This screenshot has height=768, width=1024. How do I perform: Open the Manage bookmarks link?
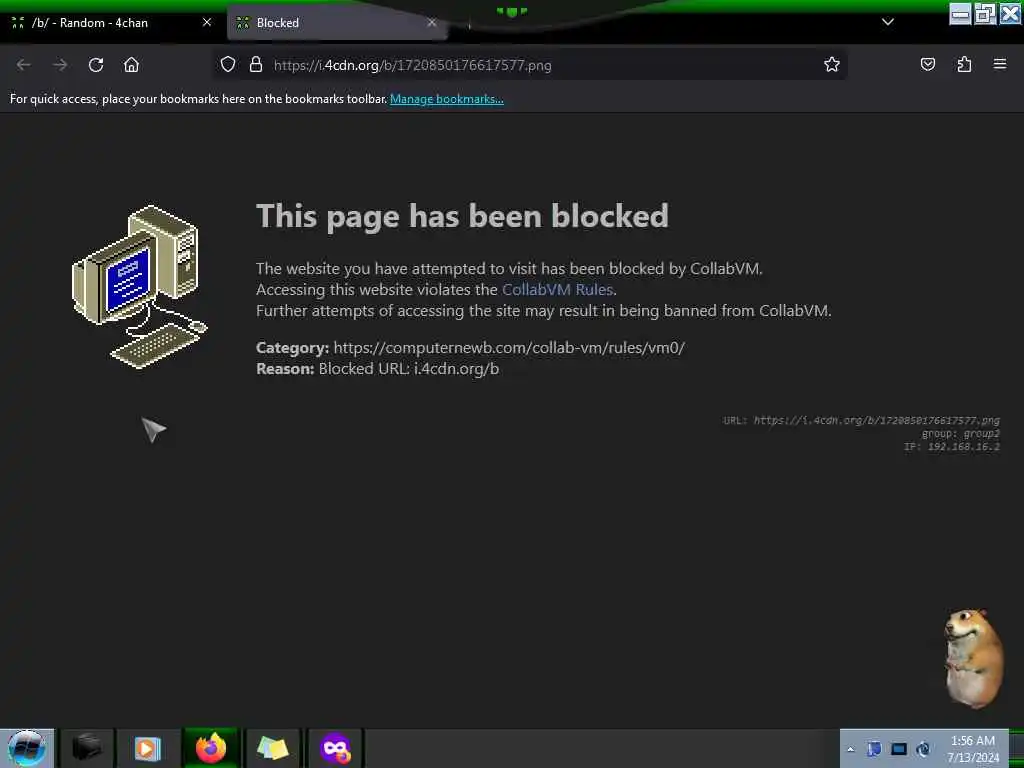447,99
